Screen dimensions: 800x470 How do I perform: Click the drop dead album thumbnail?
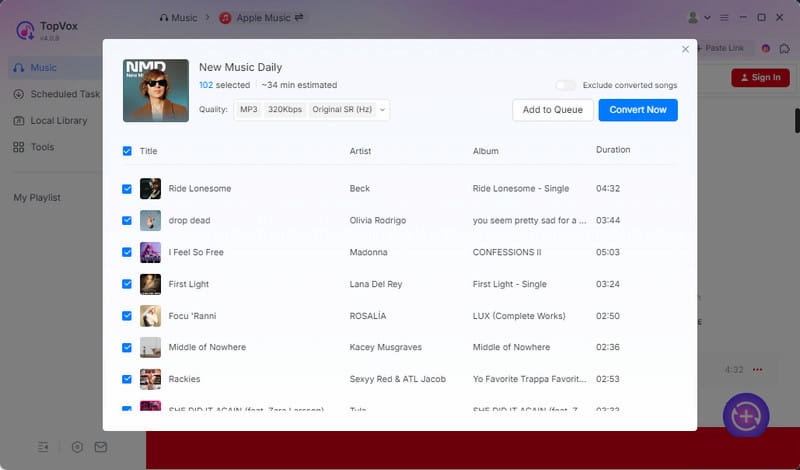click(151, 220)
